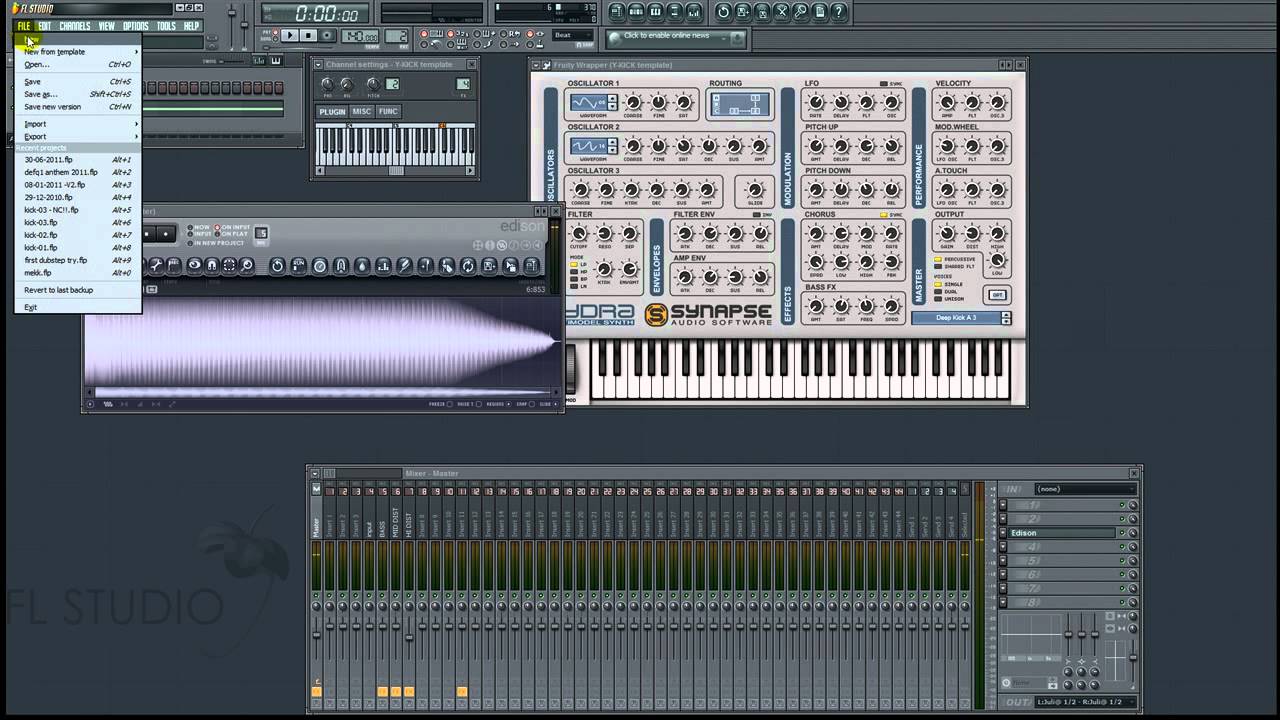
Task: Expand the Export submenu
Action: tap(80, 136)
